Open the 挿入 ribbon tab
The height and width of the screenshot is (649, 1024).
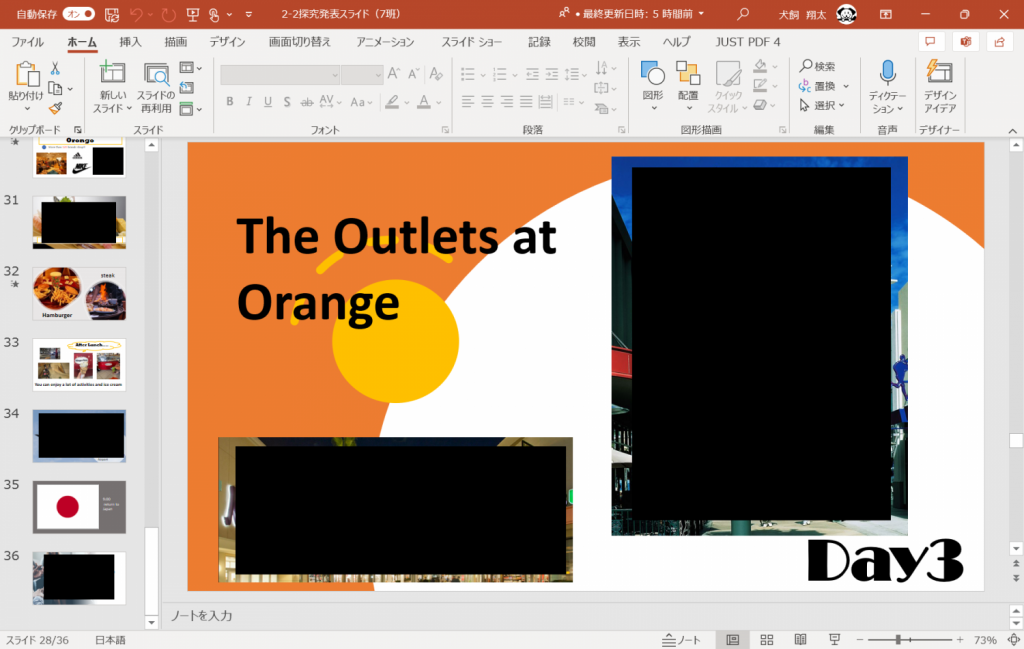130,42
